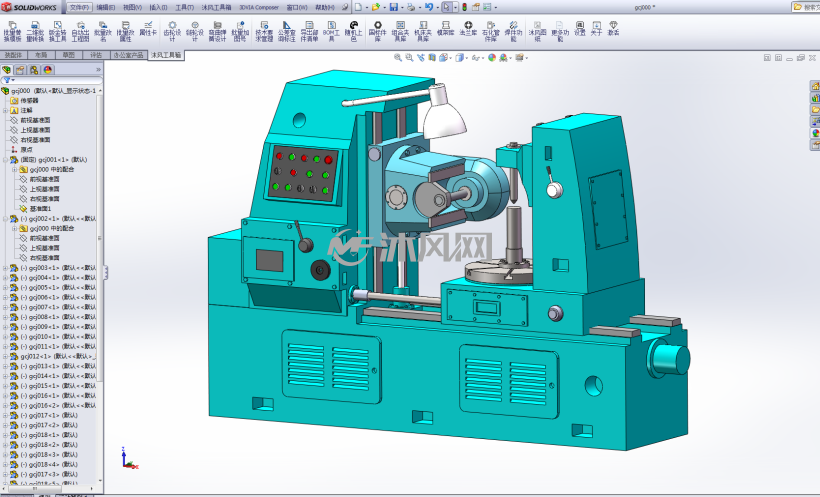Open the 技术要求管理 tool
Screen dimensions: 820x497
(264, 31)
